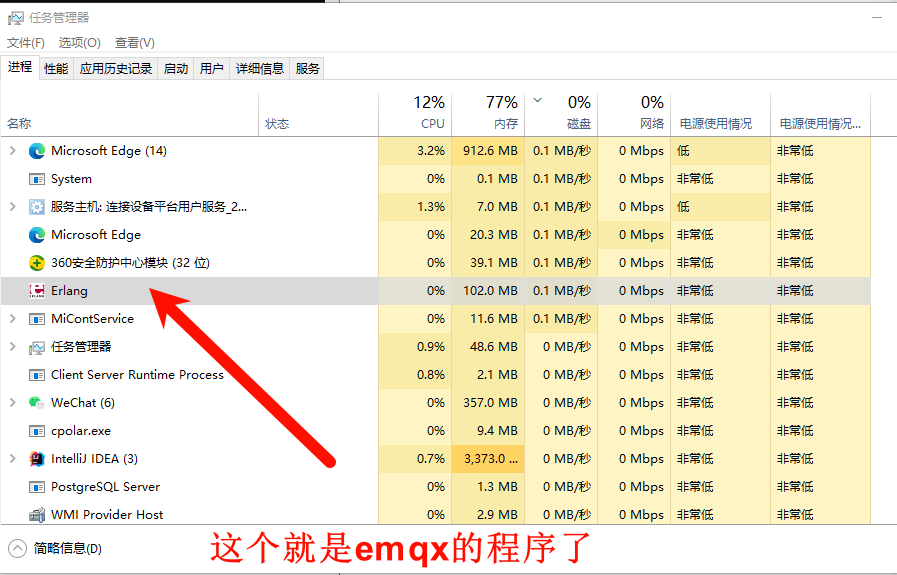Open the 文件(F) menu
Screen dimensions: 897x575
tap(26, 43)
